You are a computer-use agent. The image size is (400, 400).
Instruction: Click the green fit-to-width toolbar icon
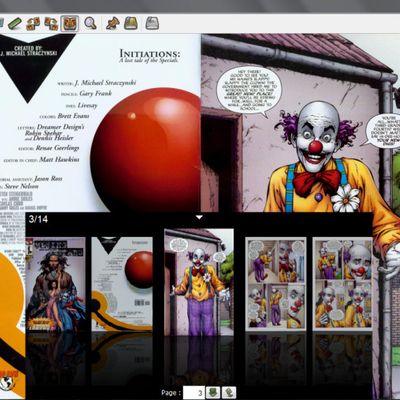[14, 23]
